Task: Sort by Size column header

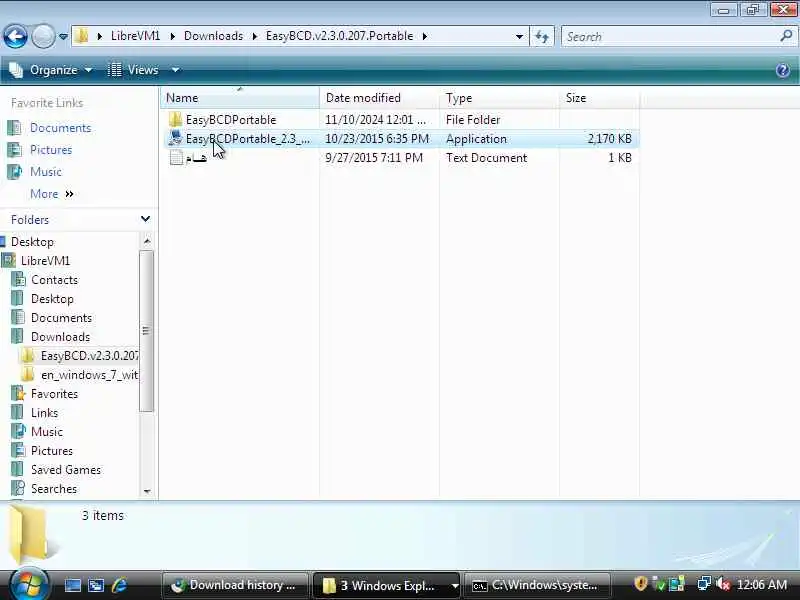Action: 599,98
